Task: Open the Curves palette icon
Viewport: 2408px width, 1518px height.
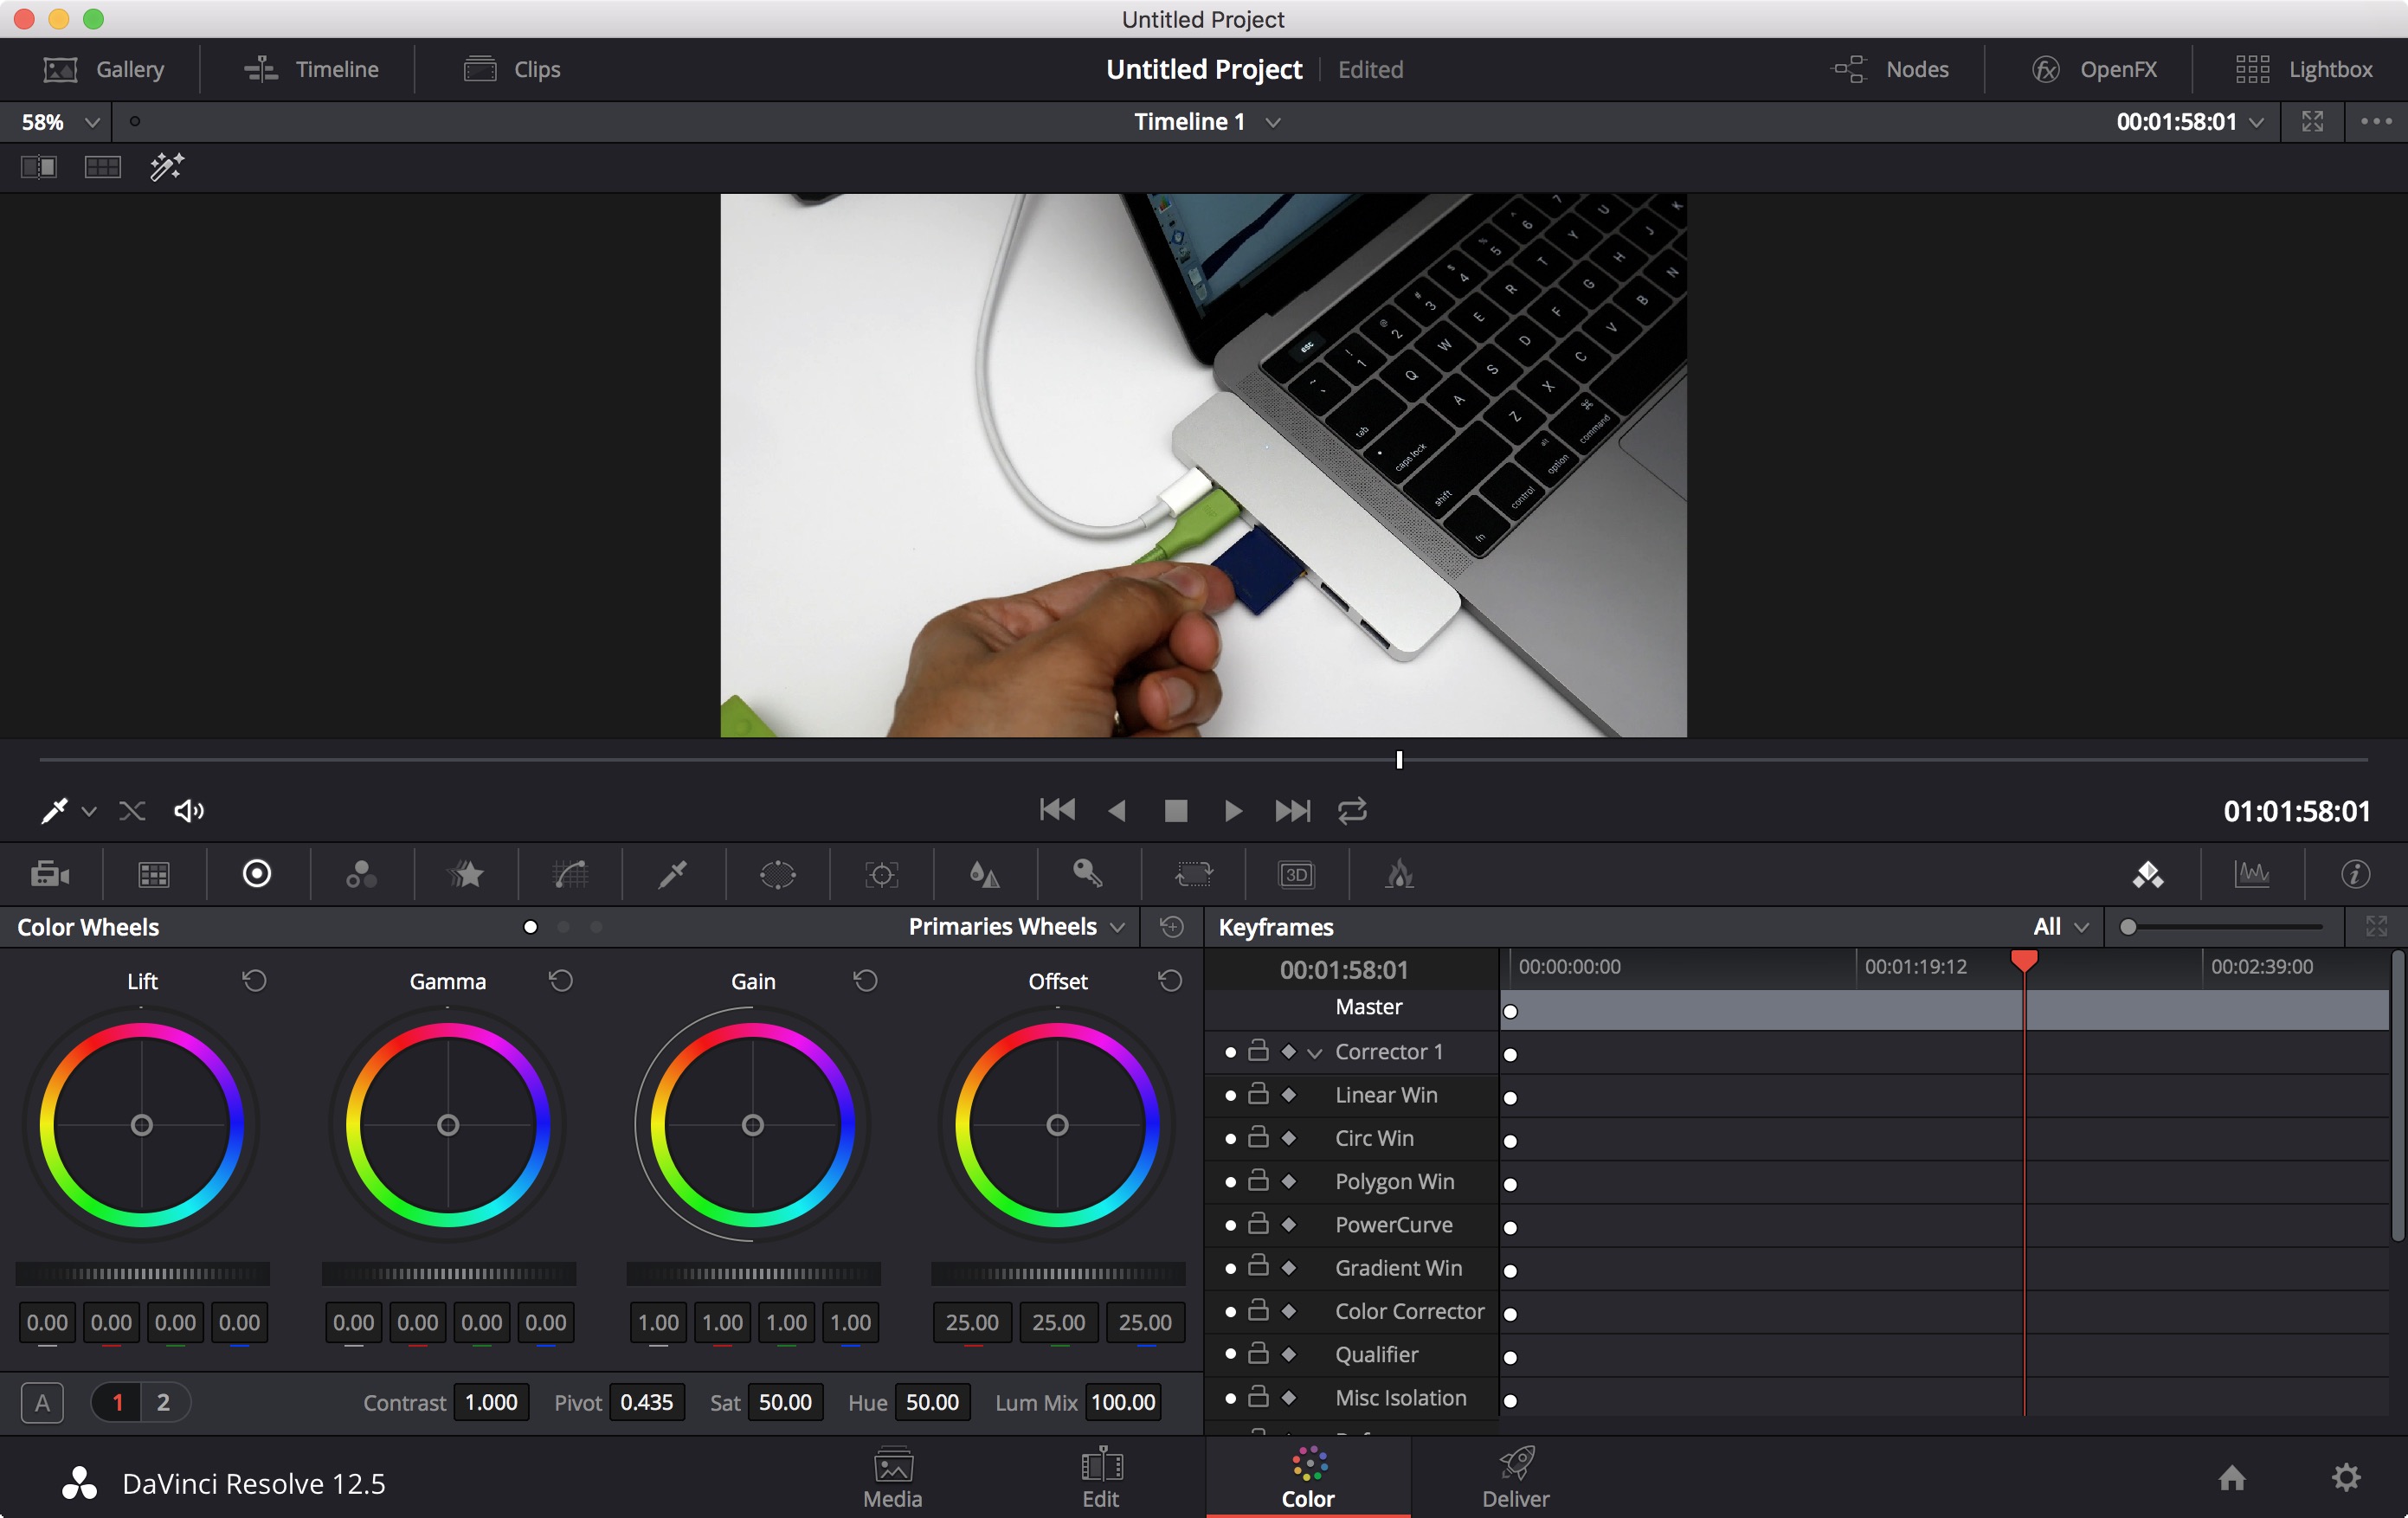Action: tap(570, 875)
